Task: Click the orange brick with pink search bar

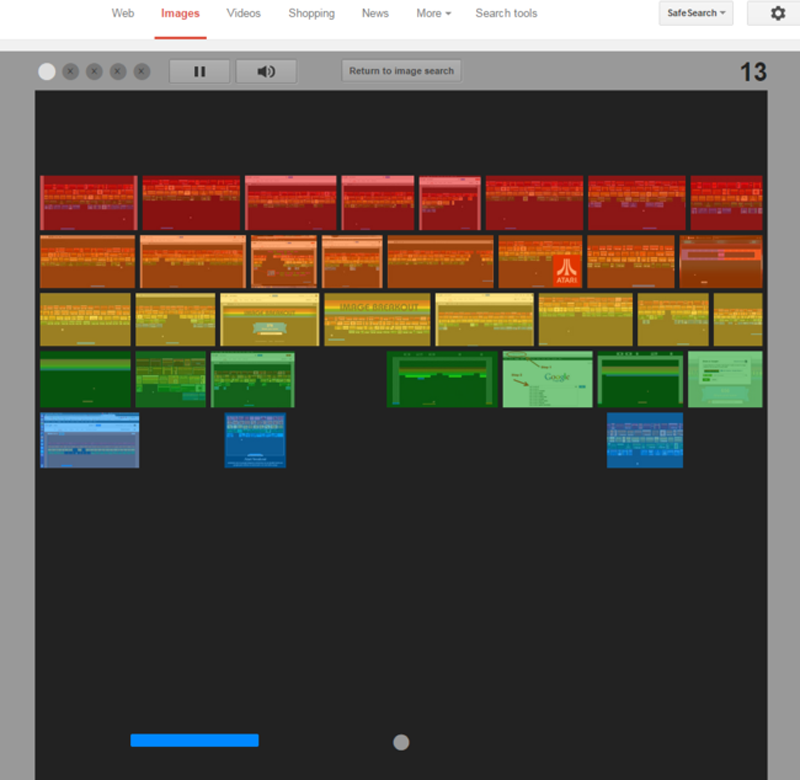Action: 721,262
